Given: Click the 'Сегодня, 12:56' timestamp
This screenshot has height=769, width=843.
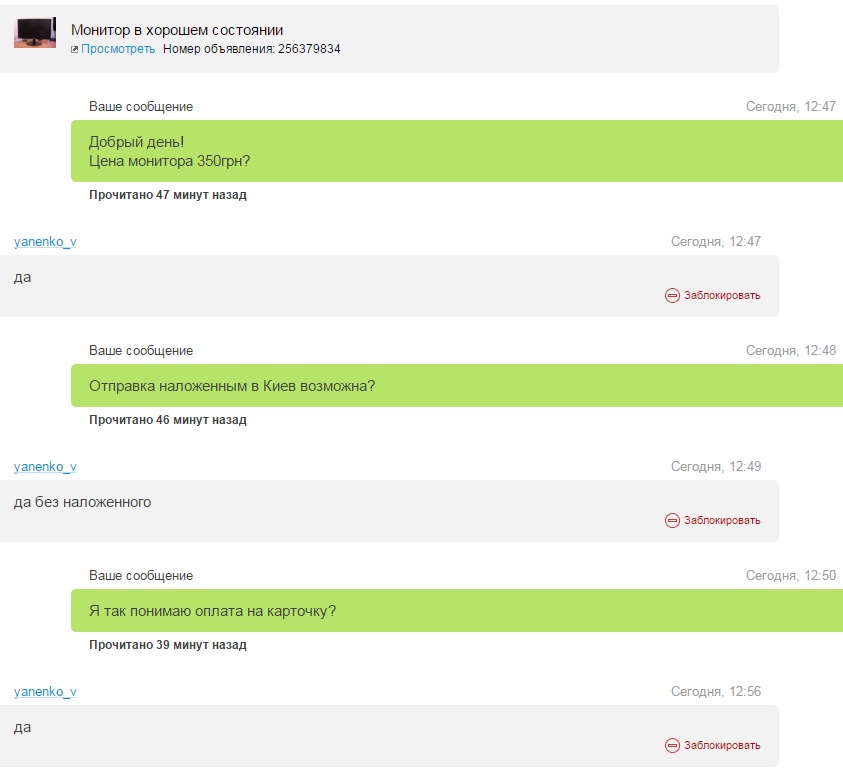Looking at the screenshot, I should pyautogui.click(x=716, y=692).
